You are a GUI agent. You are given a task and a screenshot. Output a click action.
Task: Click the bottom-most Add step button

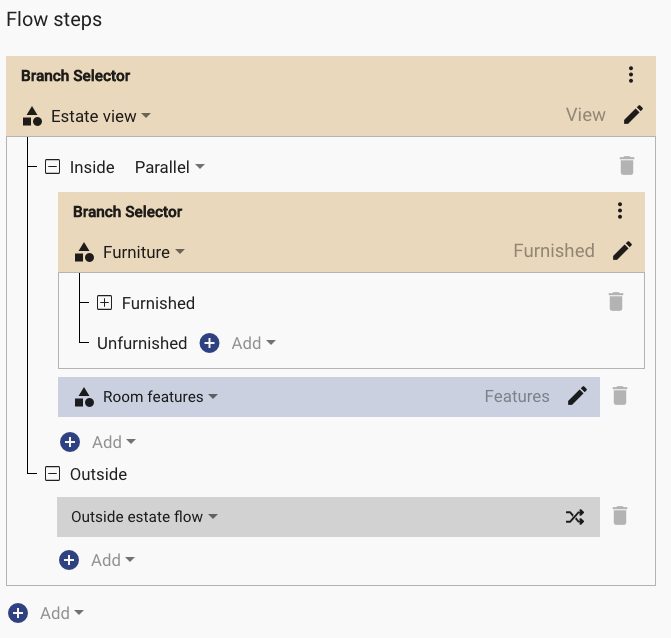pyautogui.click(x=46, y=613)
